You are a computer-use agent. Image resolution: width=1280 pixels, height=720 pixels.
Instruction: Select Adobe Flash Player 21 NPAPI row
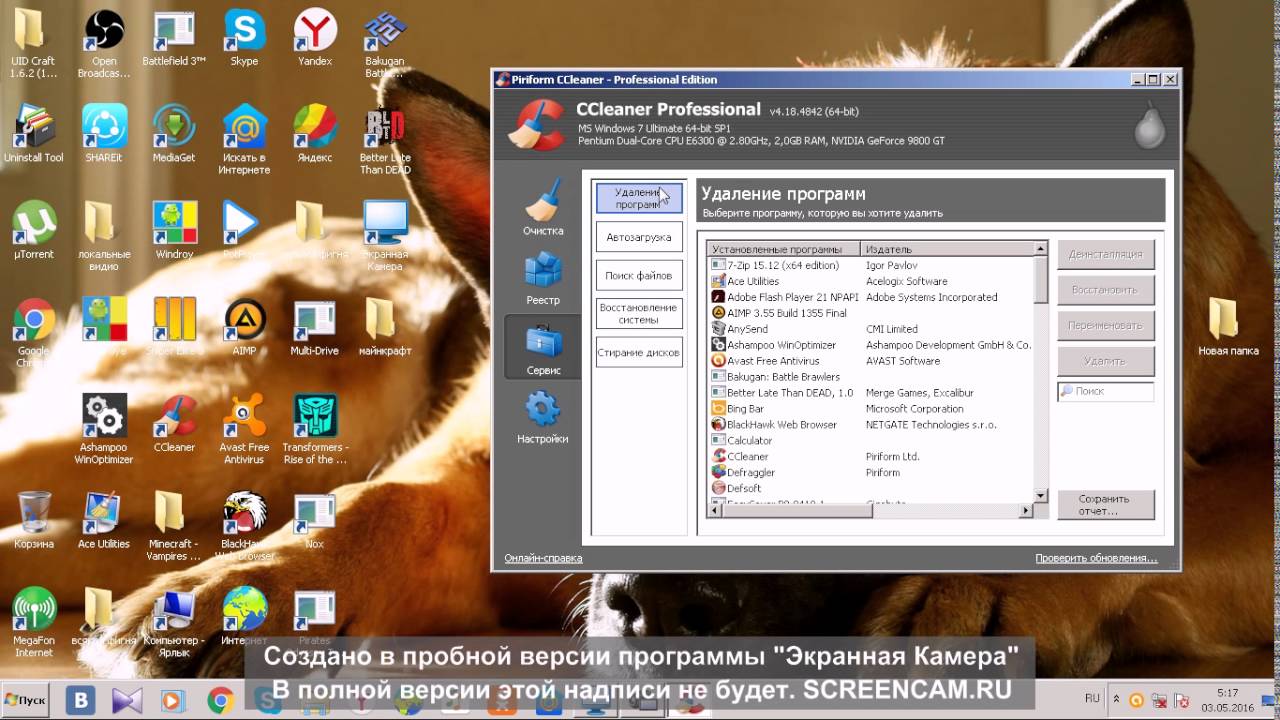[870, 297]
